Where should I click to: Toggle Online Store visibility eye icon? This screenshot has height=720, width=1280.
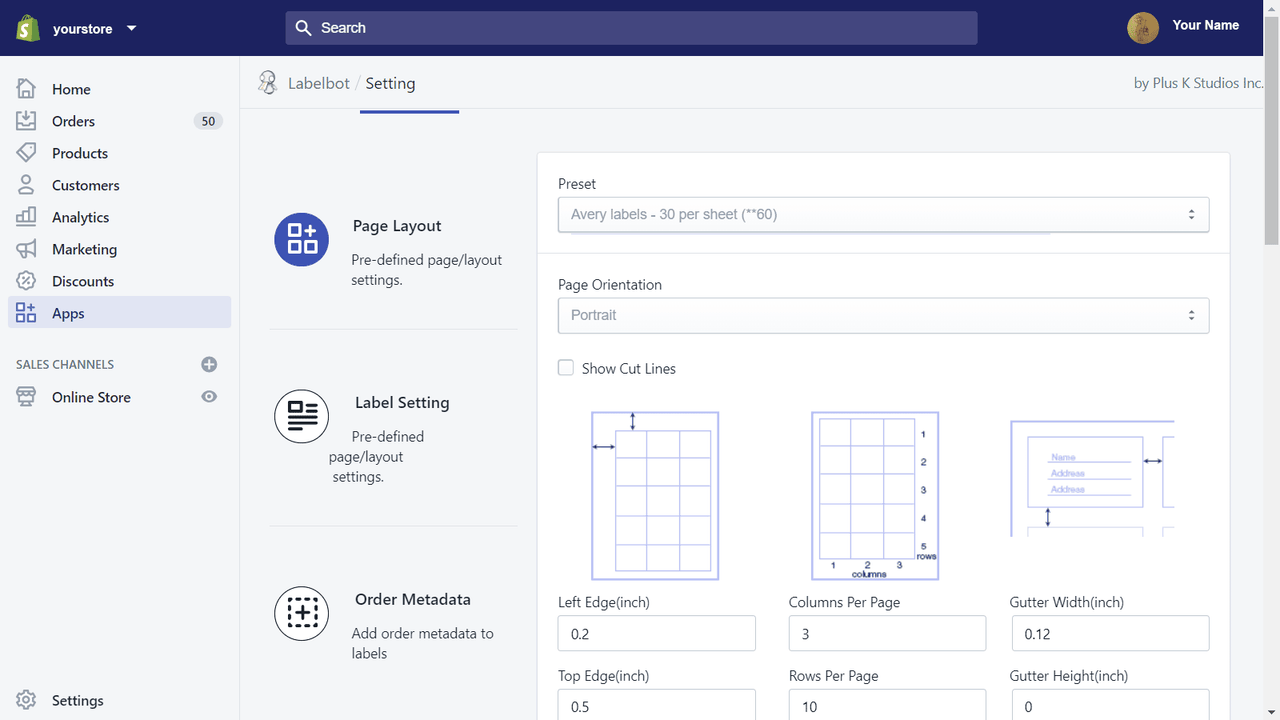[x=209, y=397]
